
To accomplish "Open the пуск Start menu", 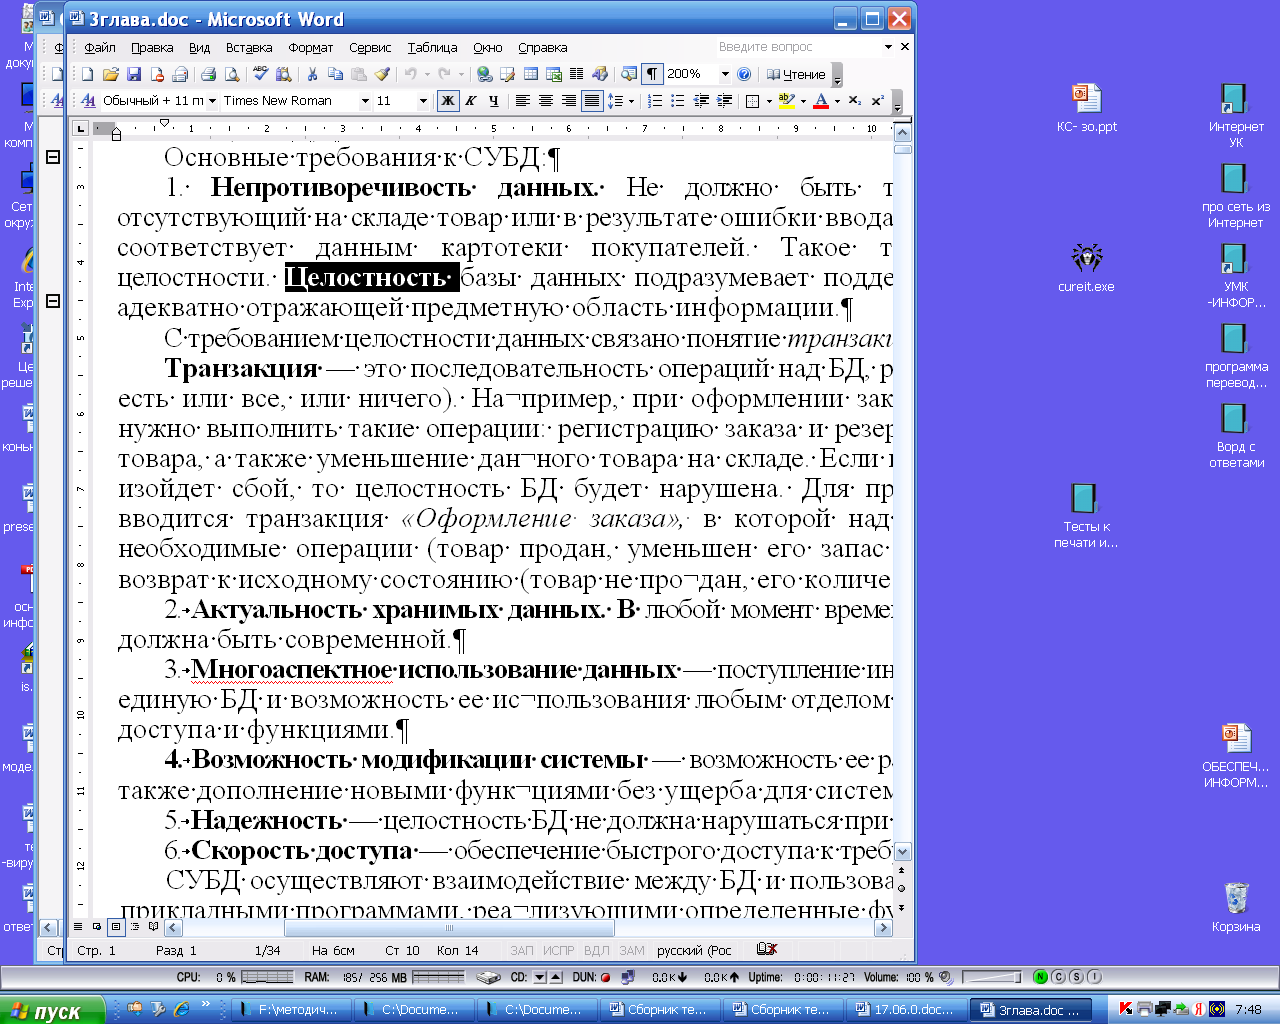I will (x=52, y=1010).
